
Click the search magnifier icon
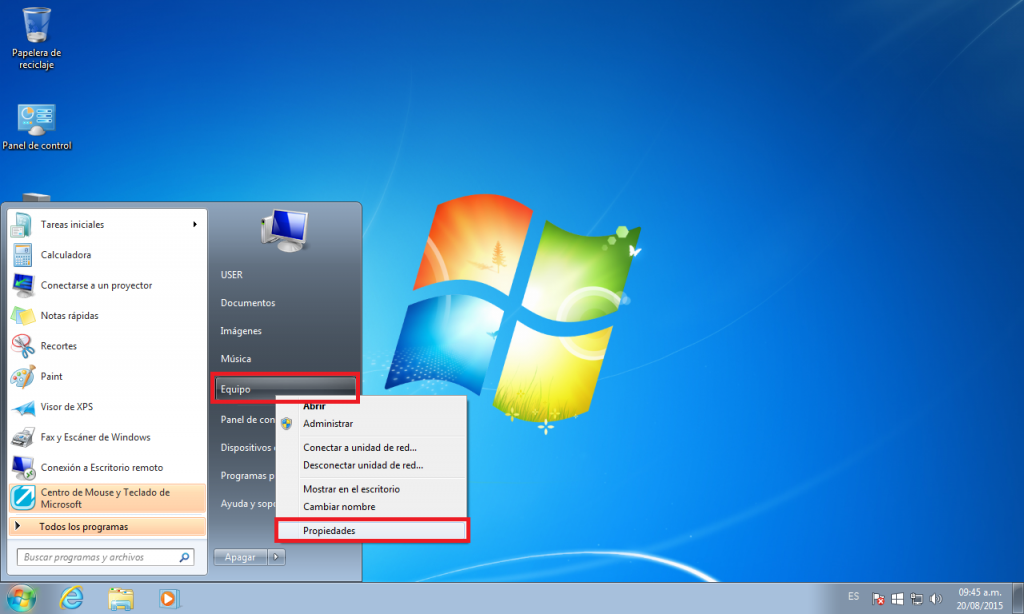pos(184,557)
